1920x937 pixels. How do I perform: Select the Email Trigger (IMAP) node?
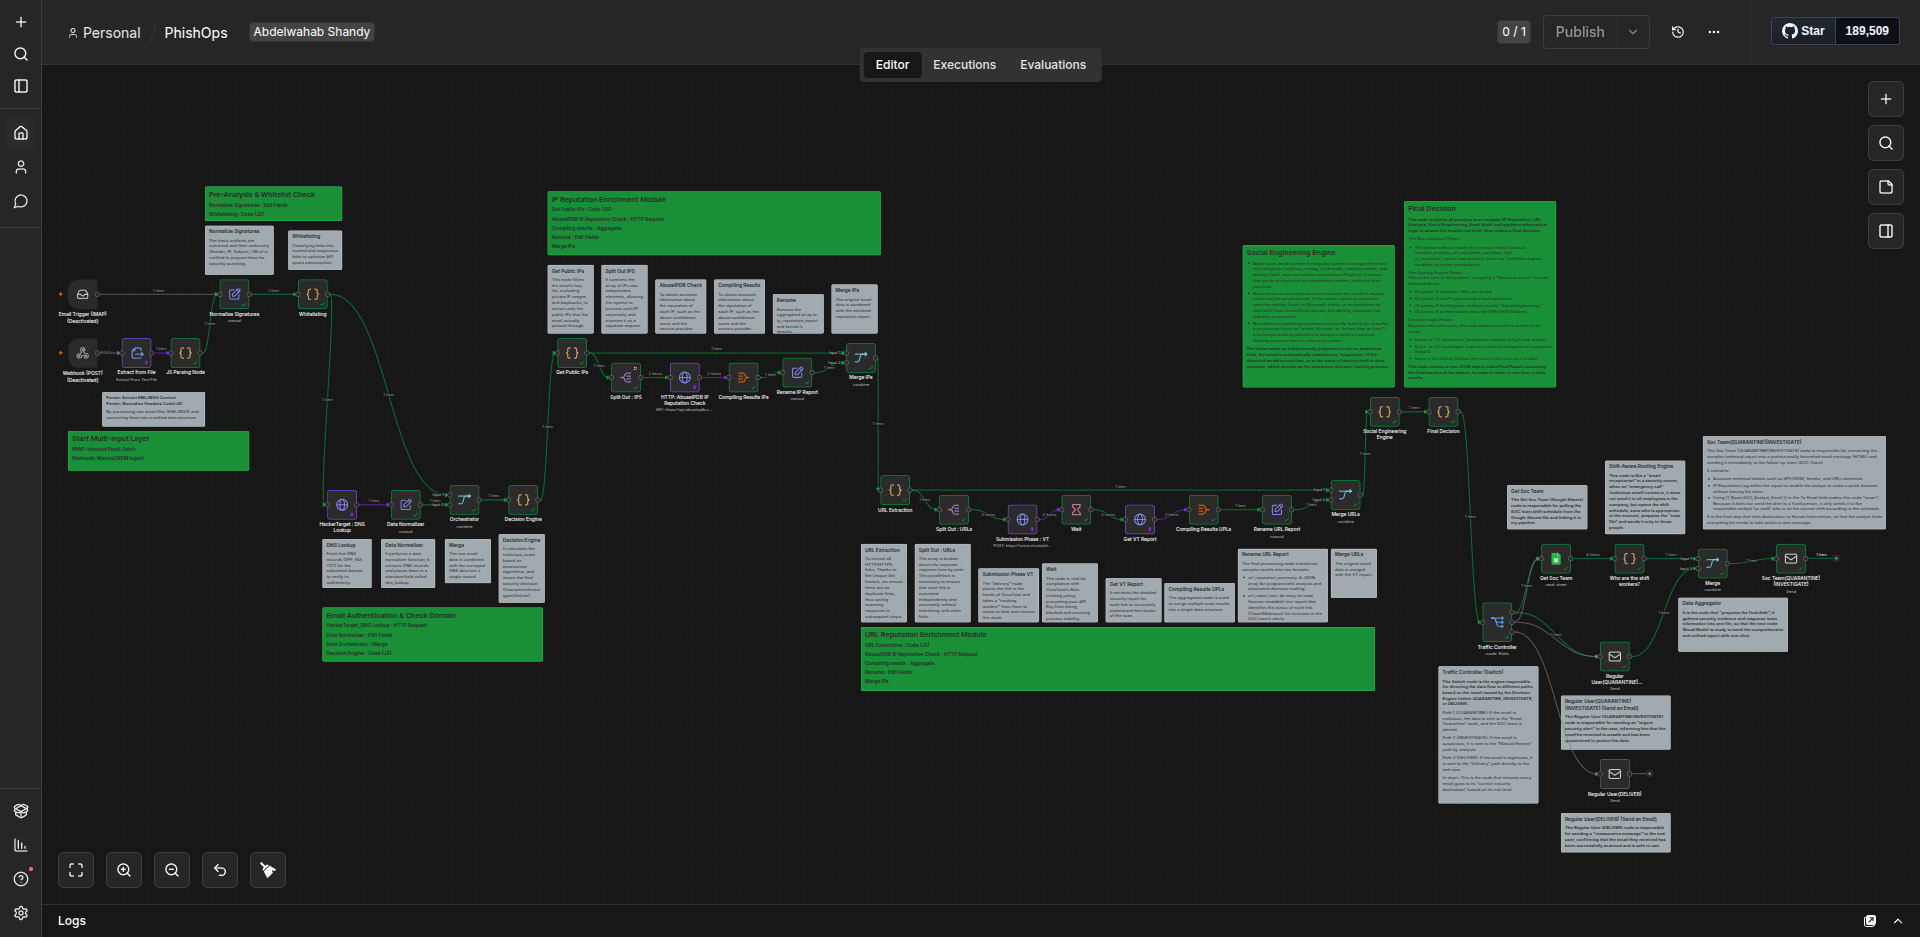coord(83,294)
